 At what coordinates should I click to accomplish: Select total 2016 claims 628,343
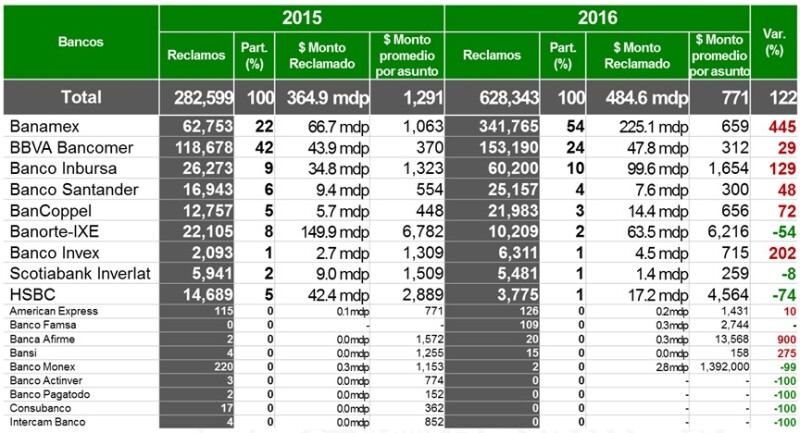pyautogui.click(x=509, y=97)
